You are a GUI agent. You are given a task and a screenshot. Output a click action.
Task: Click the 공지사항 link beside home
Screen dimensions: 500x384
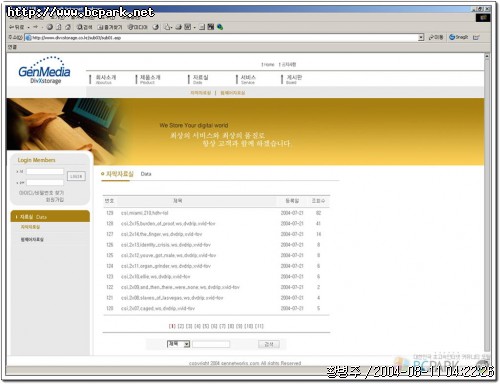coord(287,64)
